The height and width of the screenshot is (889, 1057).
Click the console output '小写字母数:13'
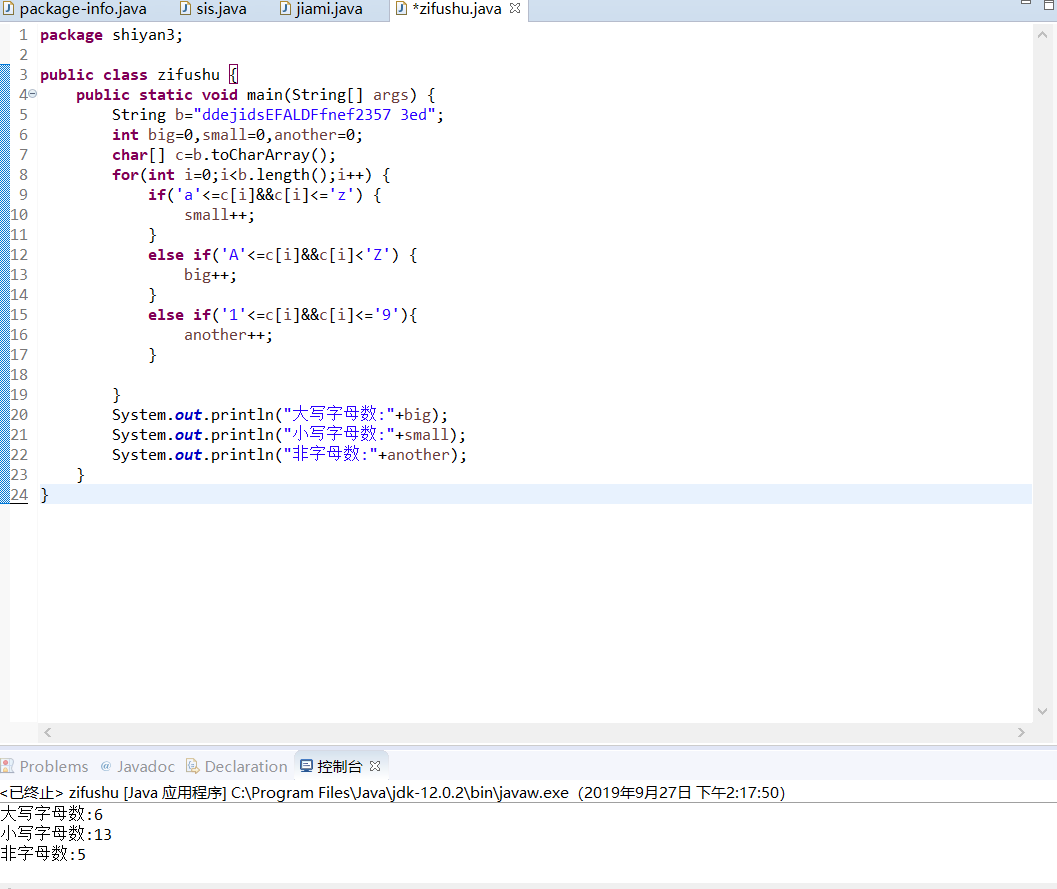[56, 834]
